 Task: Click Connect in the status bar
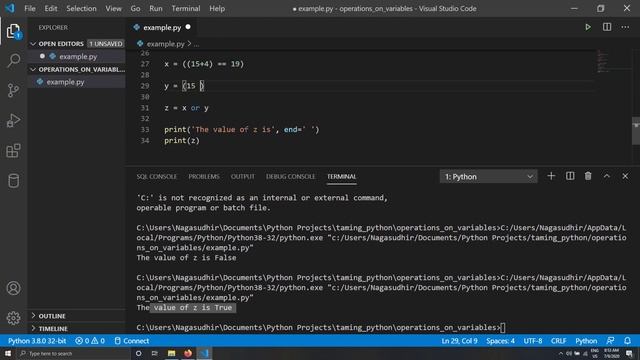click(x=132, y=341)
